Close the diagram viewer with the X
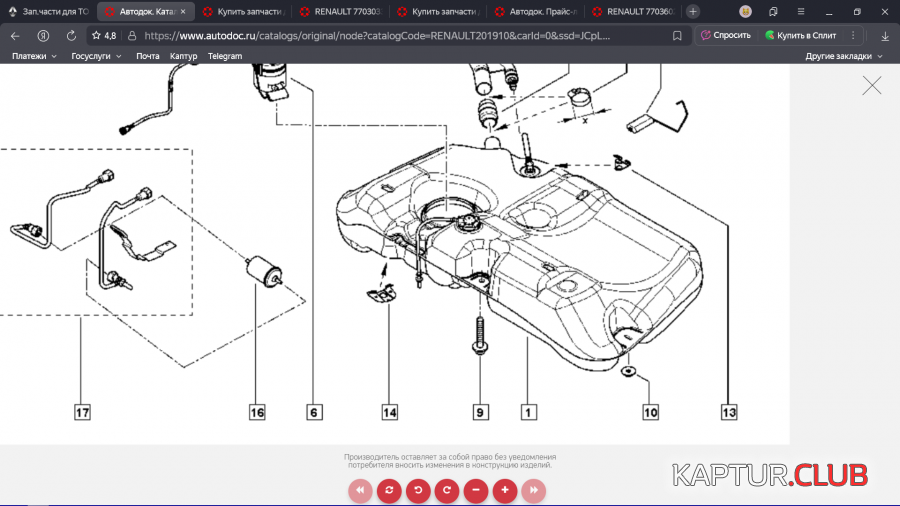The width and height of the screenshot is (900, 506). tap(872, 86)
